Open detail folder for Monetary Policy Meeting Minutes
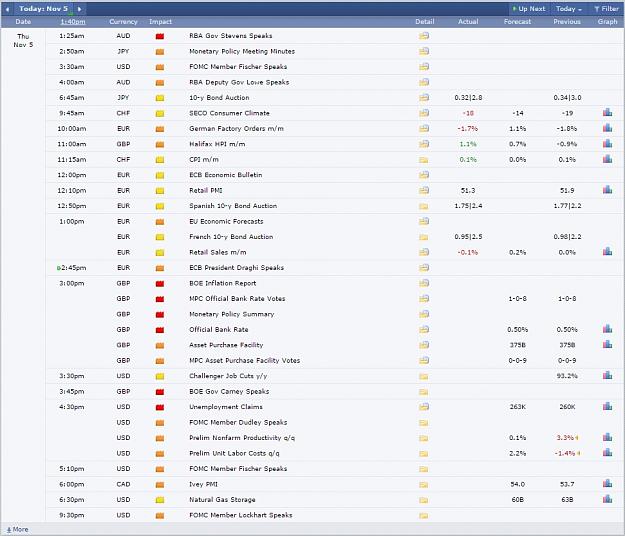The width and height of the screenshot is (625, 536). click(424, 51)
